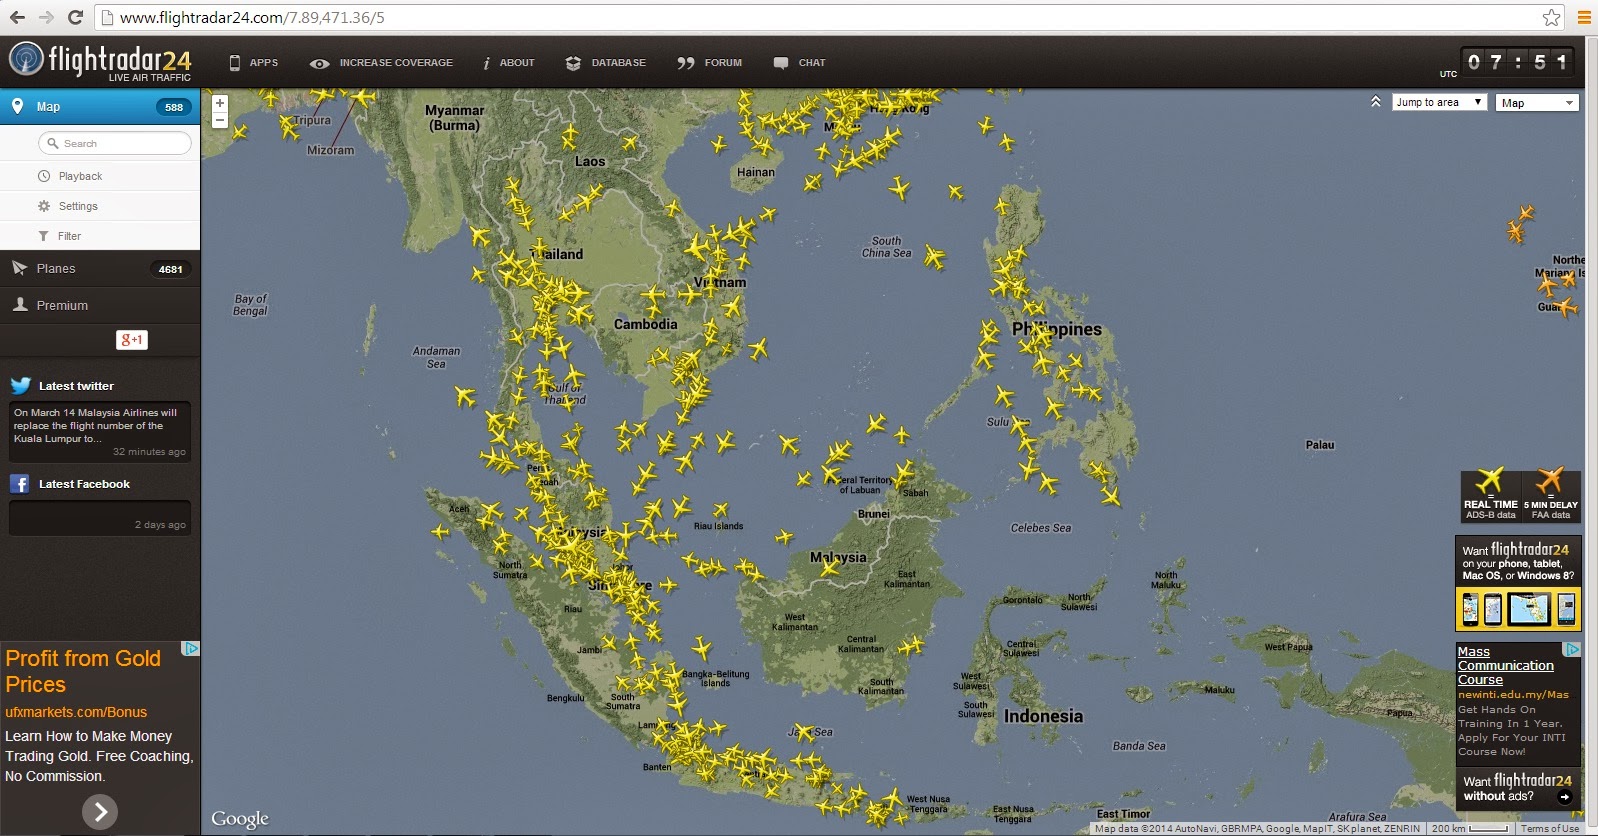The width and height of the screenshot is (1598, 836).
Task: Click the double-chevron collapse arrow near Jump to area
Action: click(1376, 102)
